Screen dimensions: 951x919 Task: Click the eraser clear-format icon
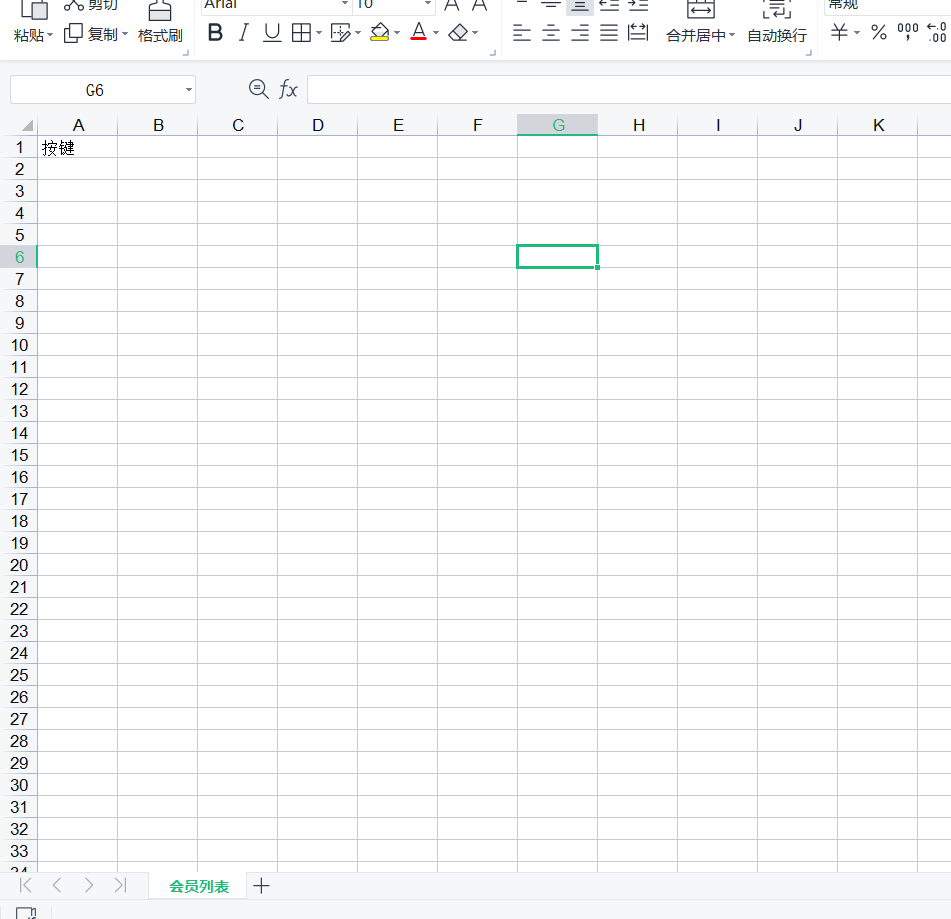click(458, 33)
